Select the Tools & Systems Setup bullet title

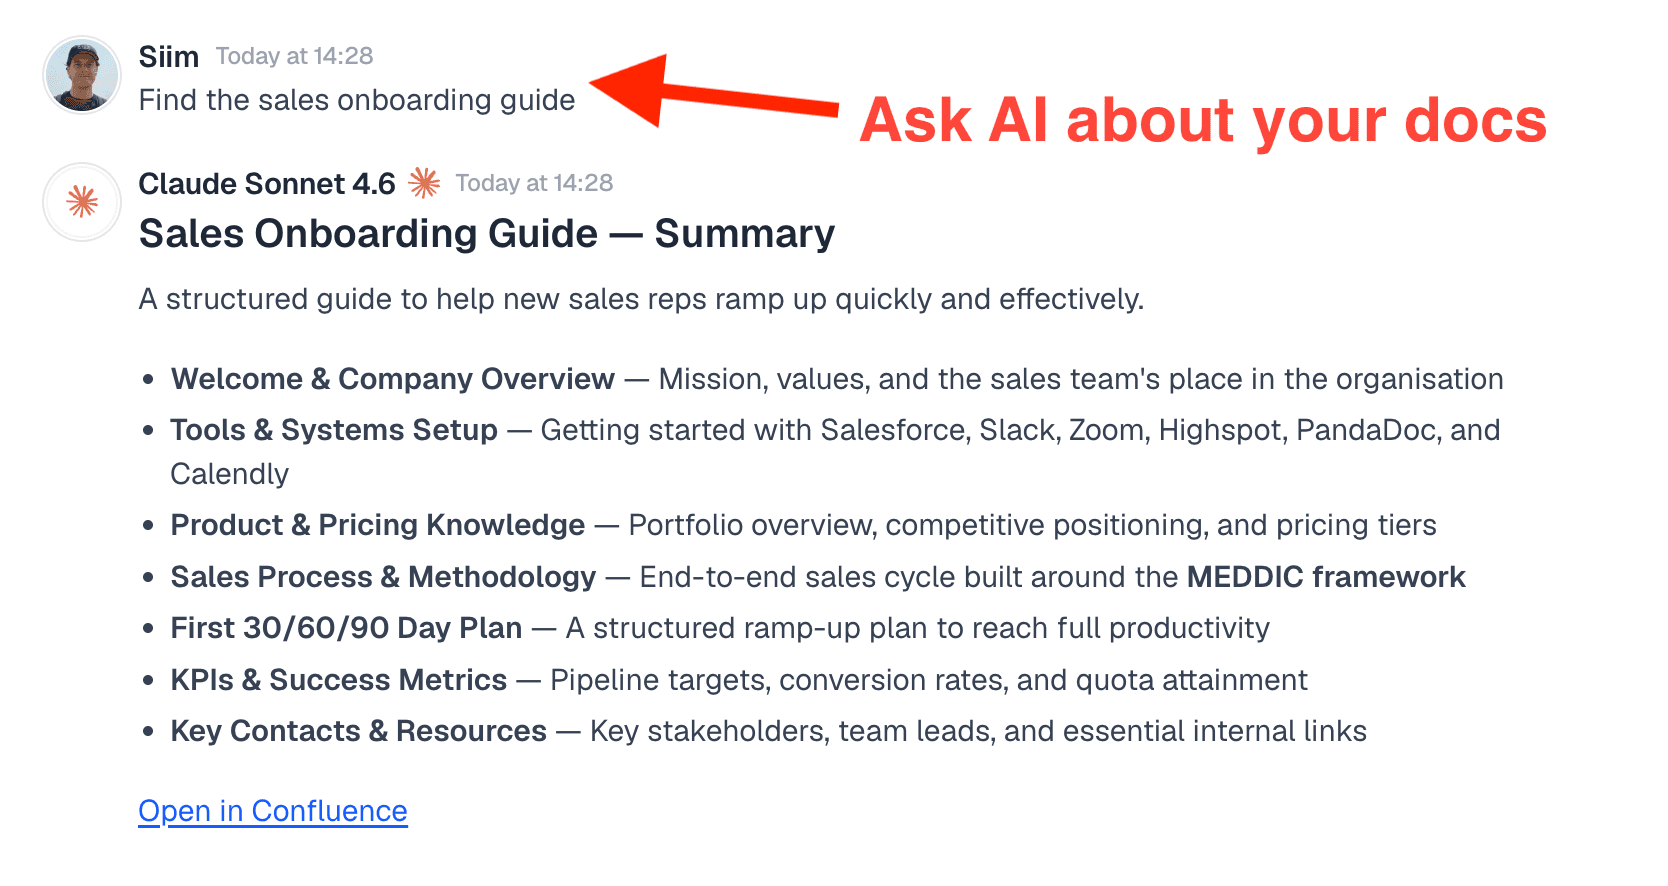(x=334, y=430)
